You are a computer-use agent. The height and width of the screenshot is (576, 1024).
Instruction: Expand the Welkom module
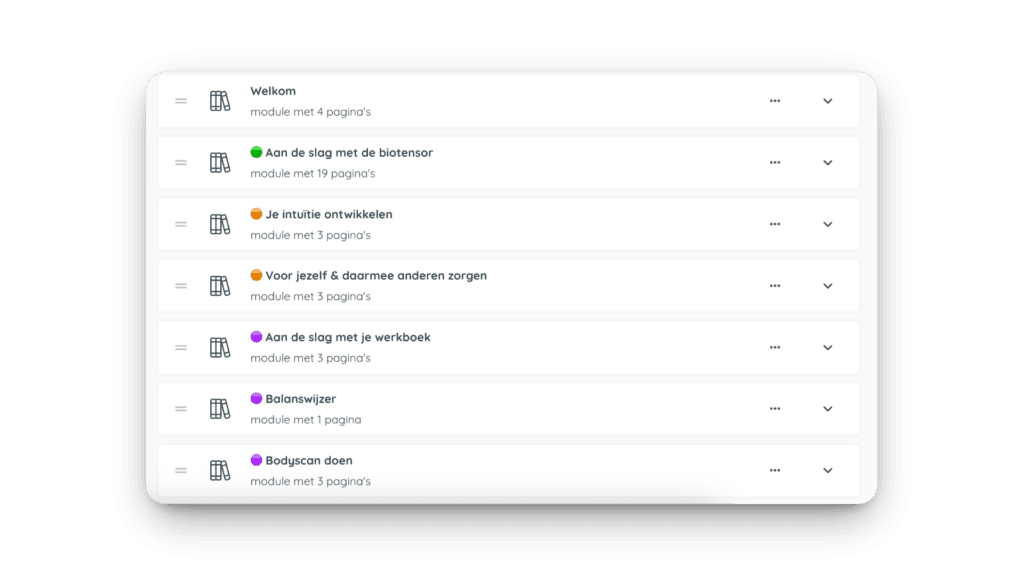point(828,101)
